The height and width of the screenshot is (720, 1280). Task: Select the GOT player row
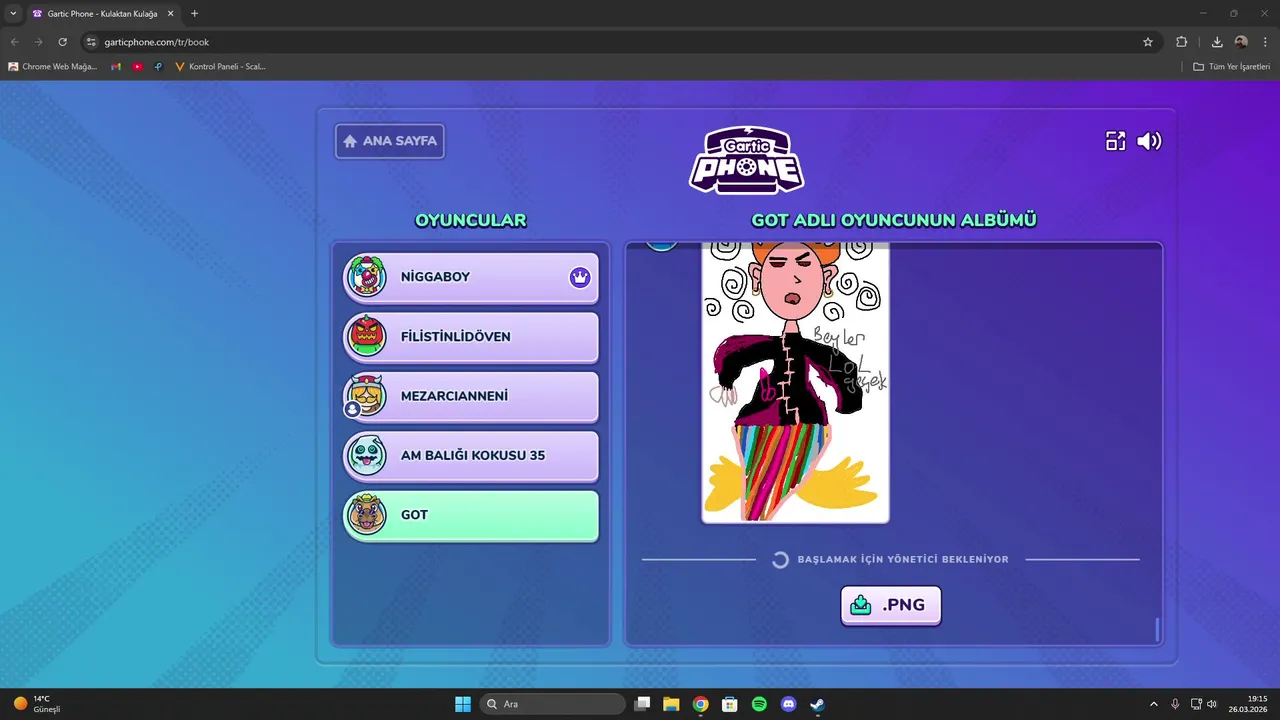(471, 515)
